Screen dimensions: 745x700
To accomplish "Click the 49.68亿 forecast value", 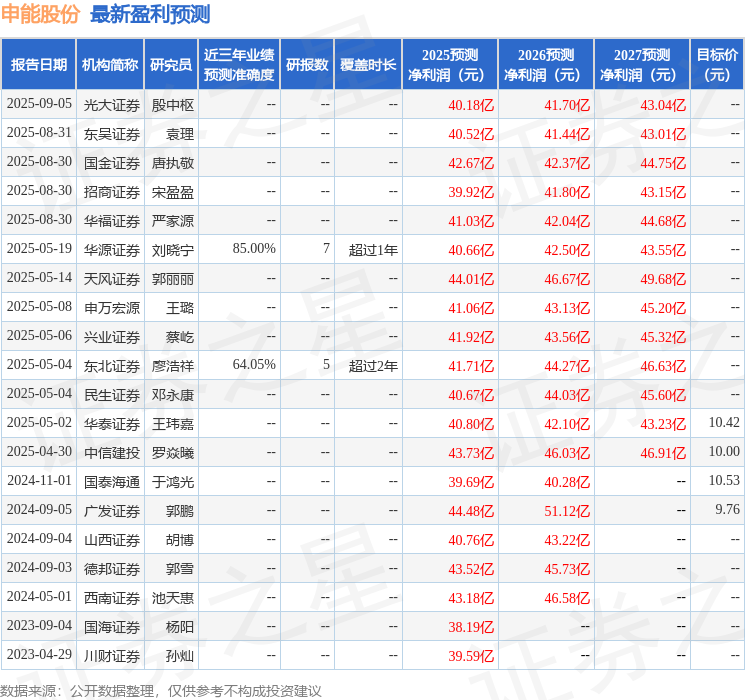I will (x=663, y=279).
